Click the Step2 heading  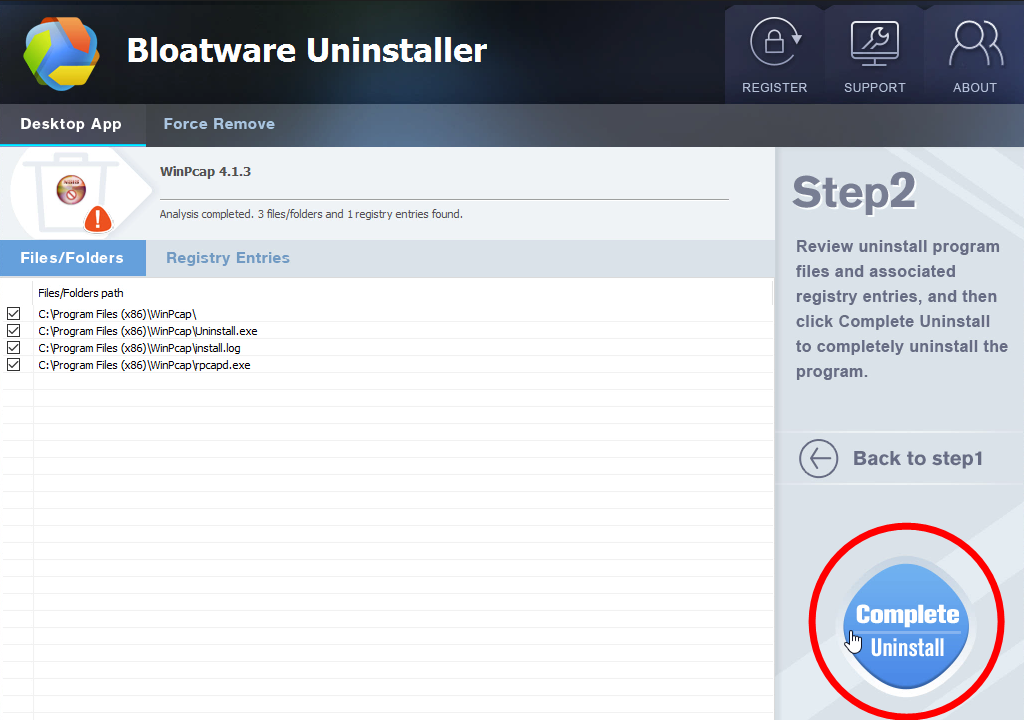point(854,192)
